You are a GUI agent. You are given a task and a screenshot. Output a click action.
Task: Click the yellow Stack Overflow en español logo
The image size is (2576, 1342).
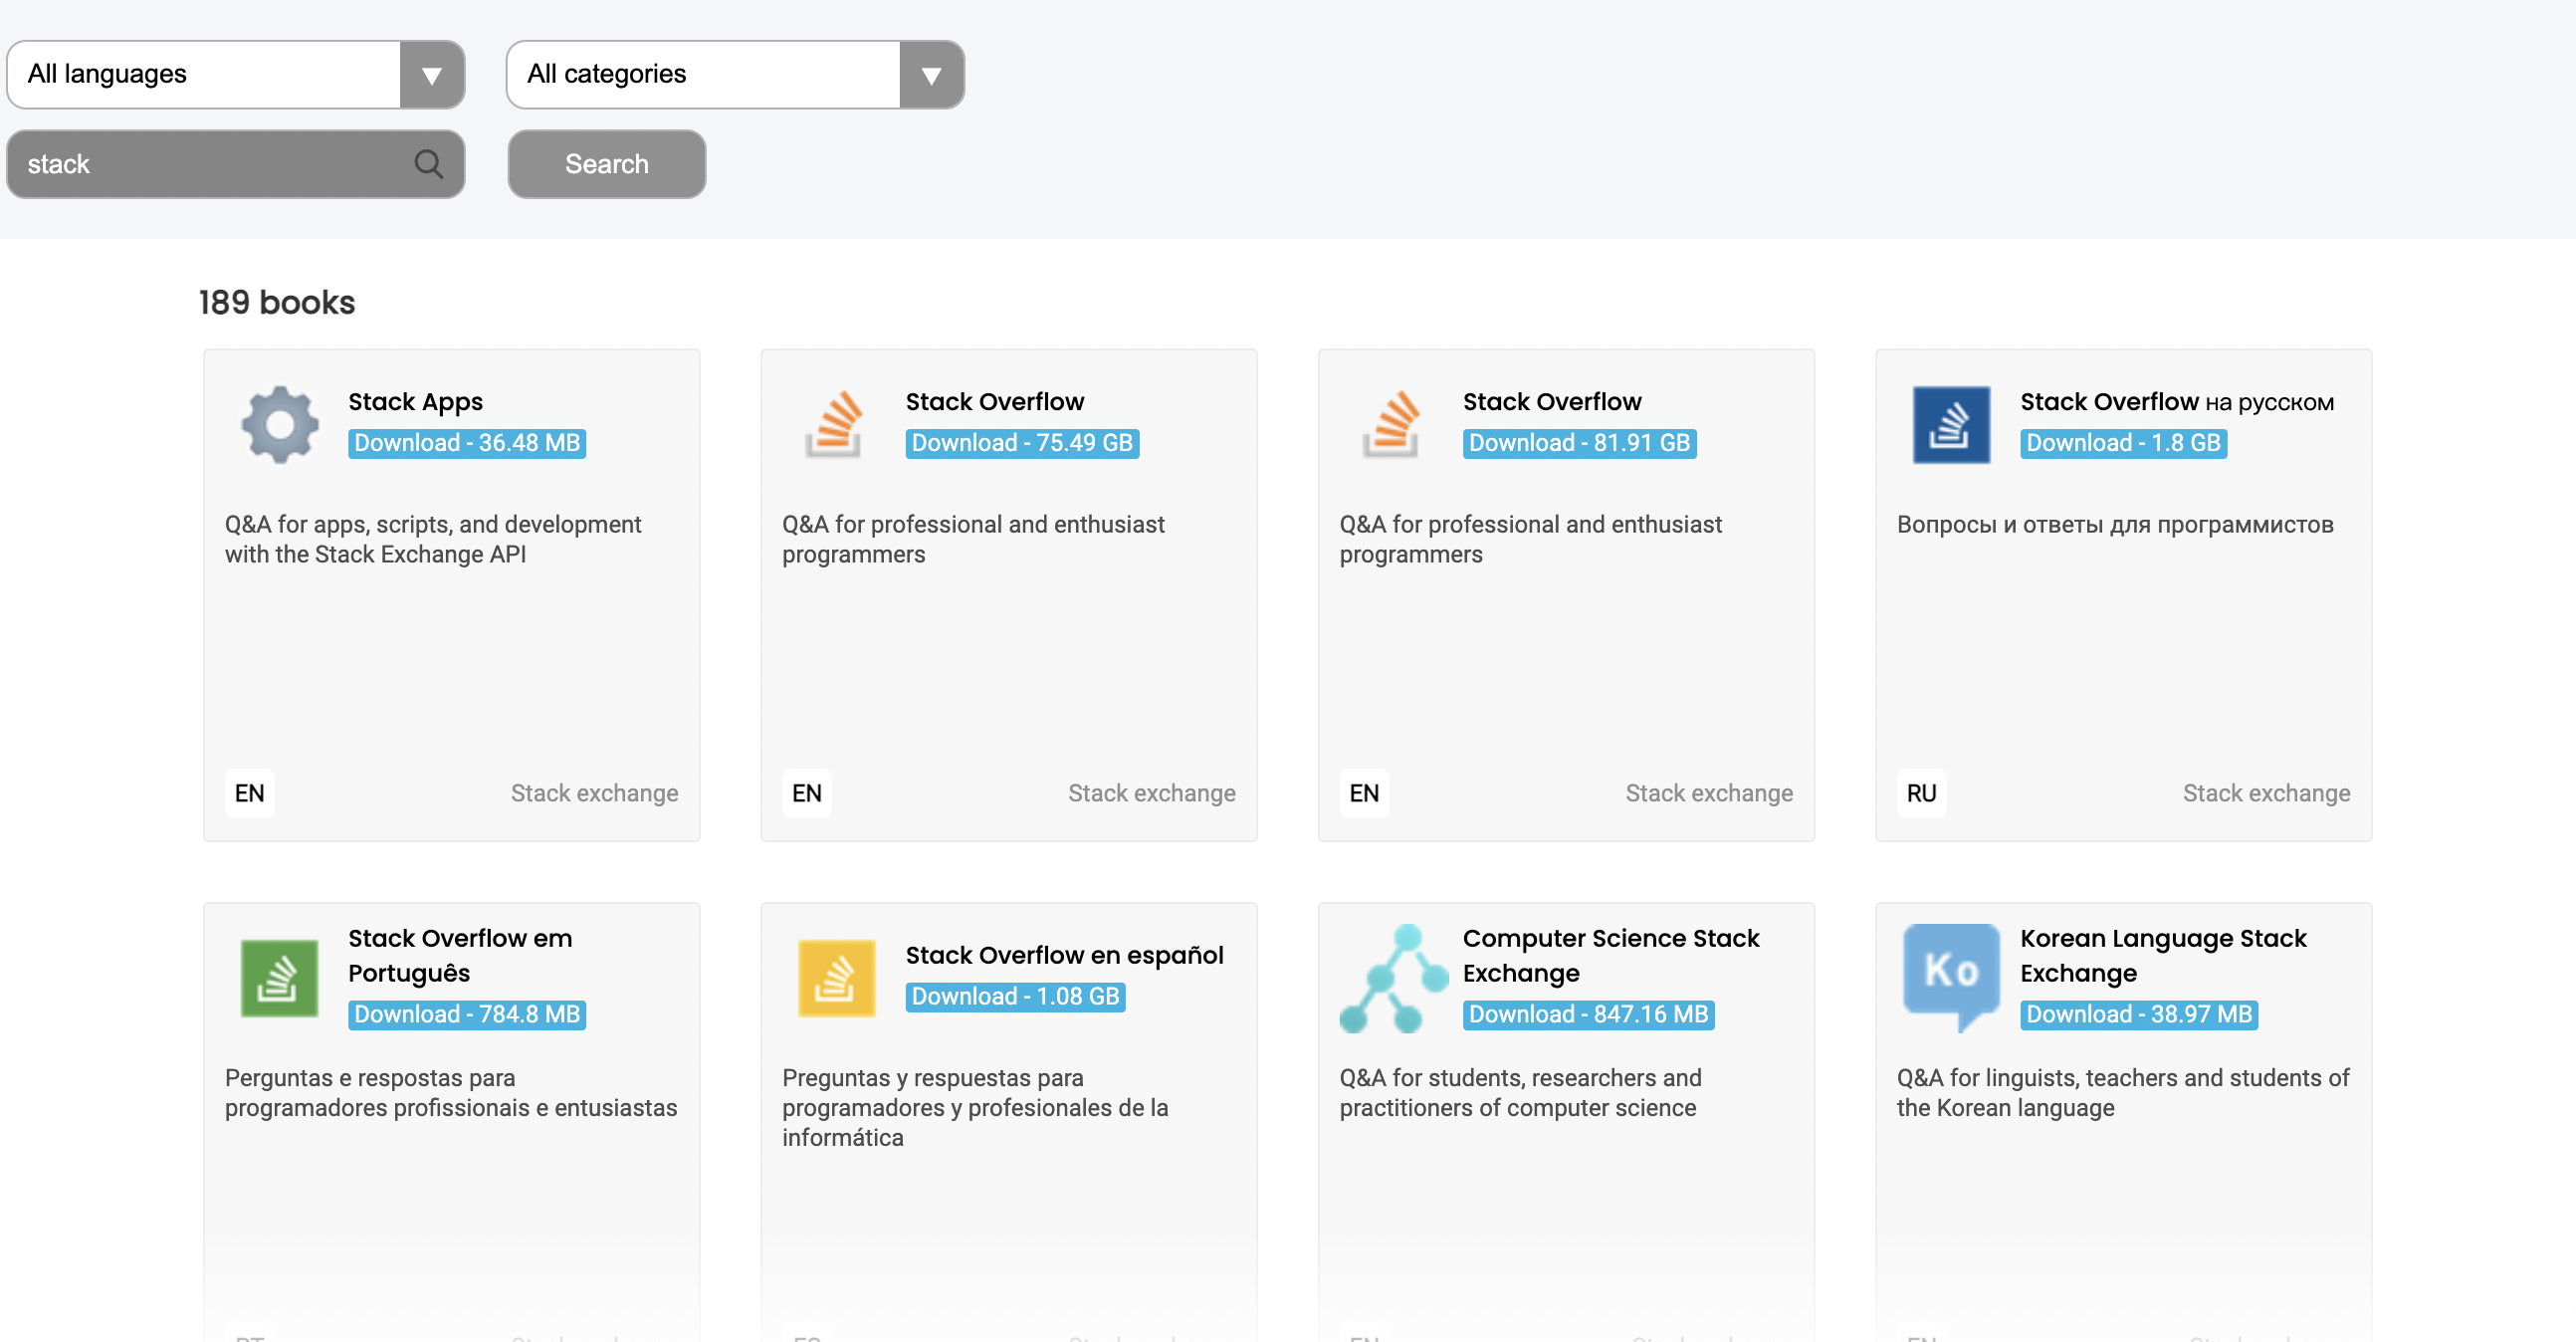point(837,978)
